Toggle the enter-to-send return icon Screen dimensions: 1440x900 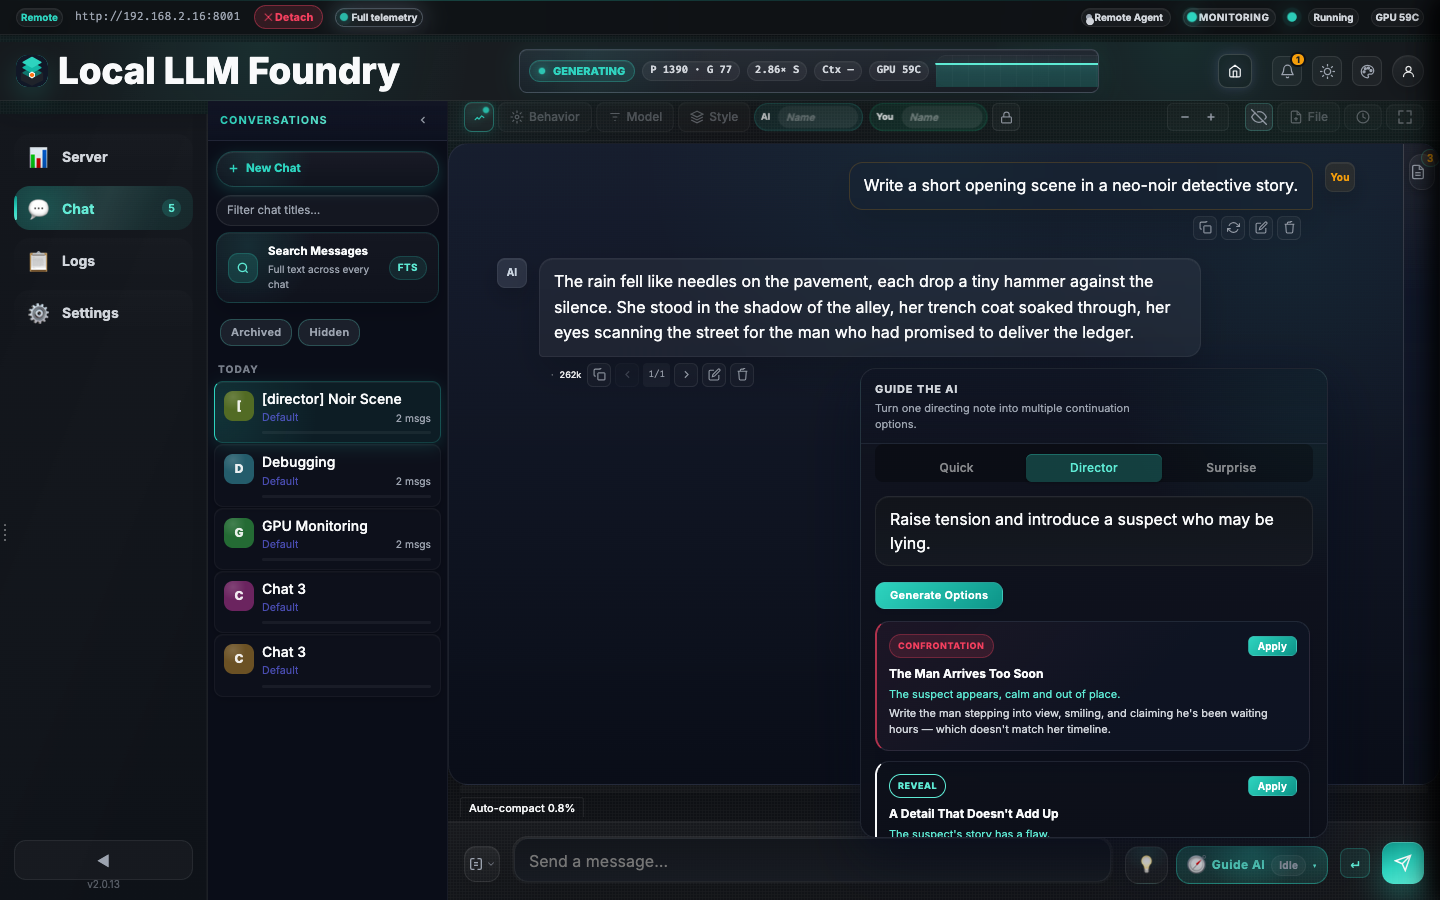pyautogui.click(x=1355, y=864)
